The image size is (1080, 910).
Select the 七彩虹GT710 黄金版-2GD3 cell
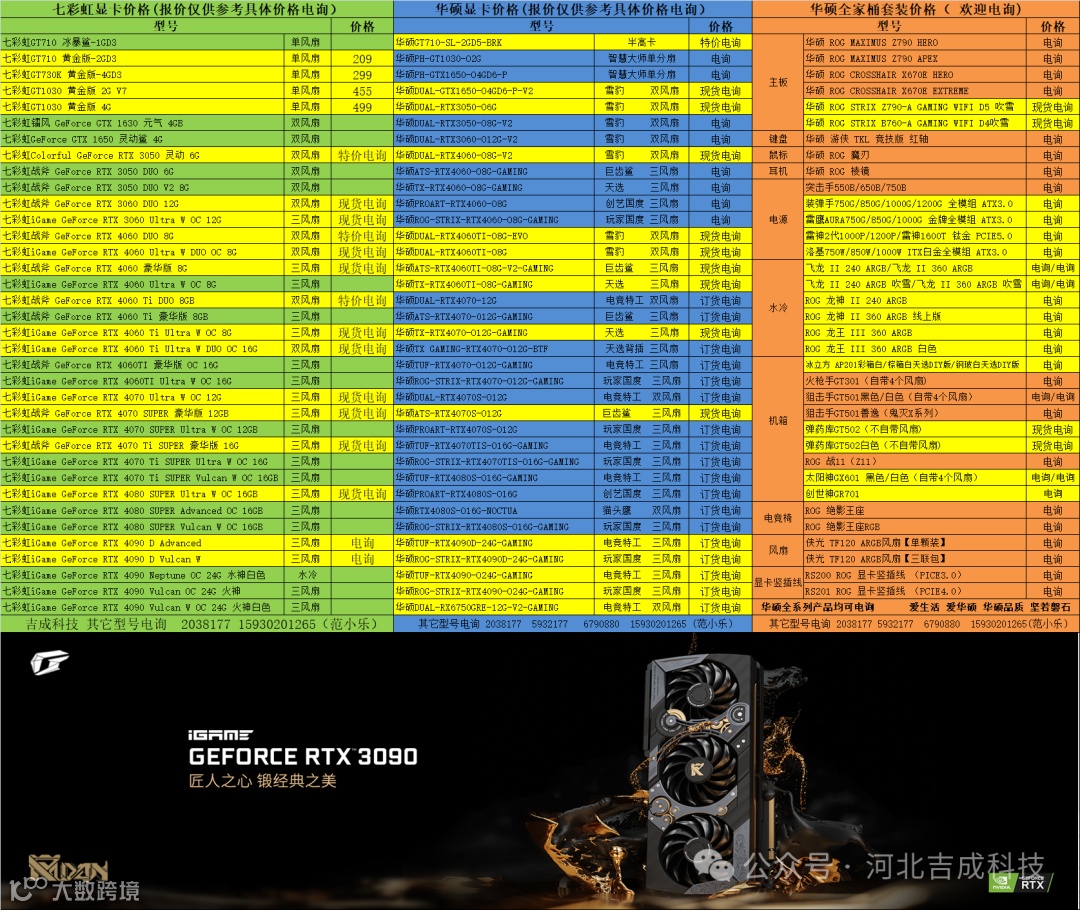coord(142,59)
